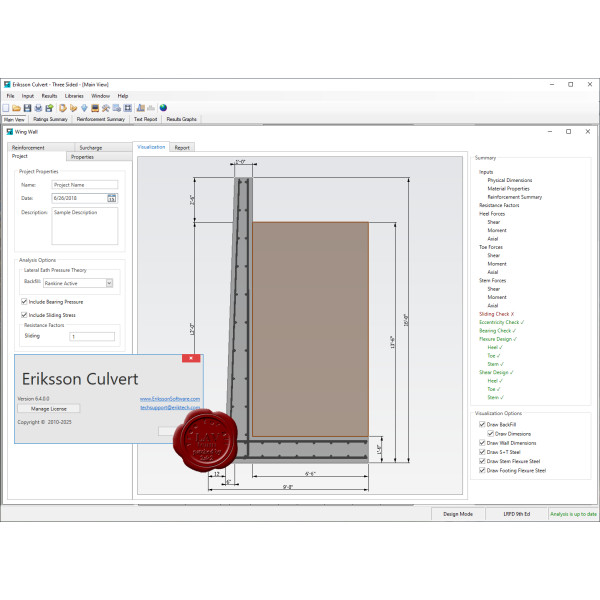This screenshot has width=600, height=600.
Task: Select Toe Forces in Summary tree
Action: [491, 247]
